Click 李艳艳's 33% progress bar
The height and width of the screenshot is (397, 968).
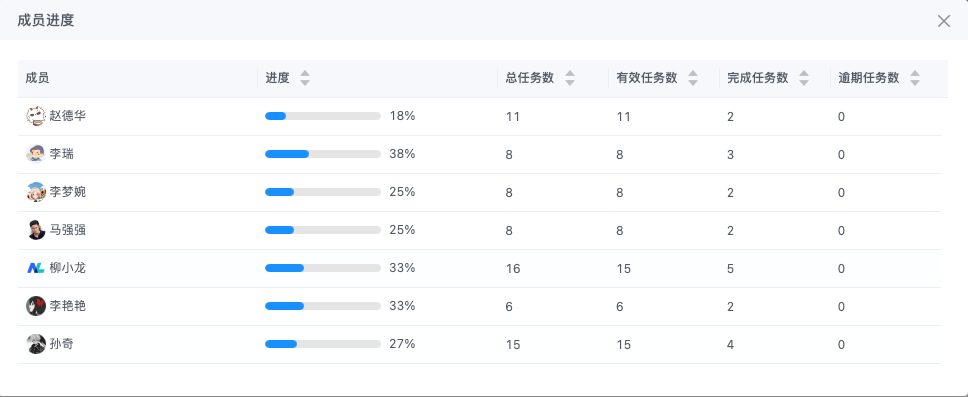(x=323, y=306)
